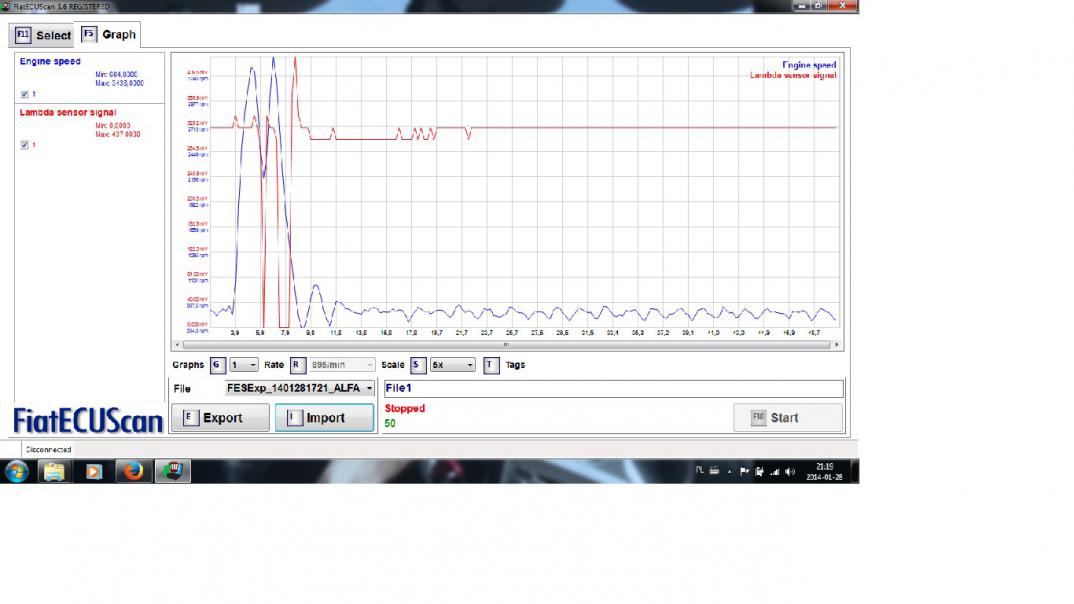This screenshot has width=1074, height=604.
Task: Switch to the Select tab
Action: (x=42, y=35)
